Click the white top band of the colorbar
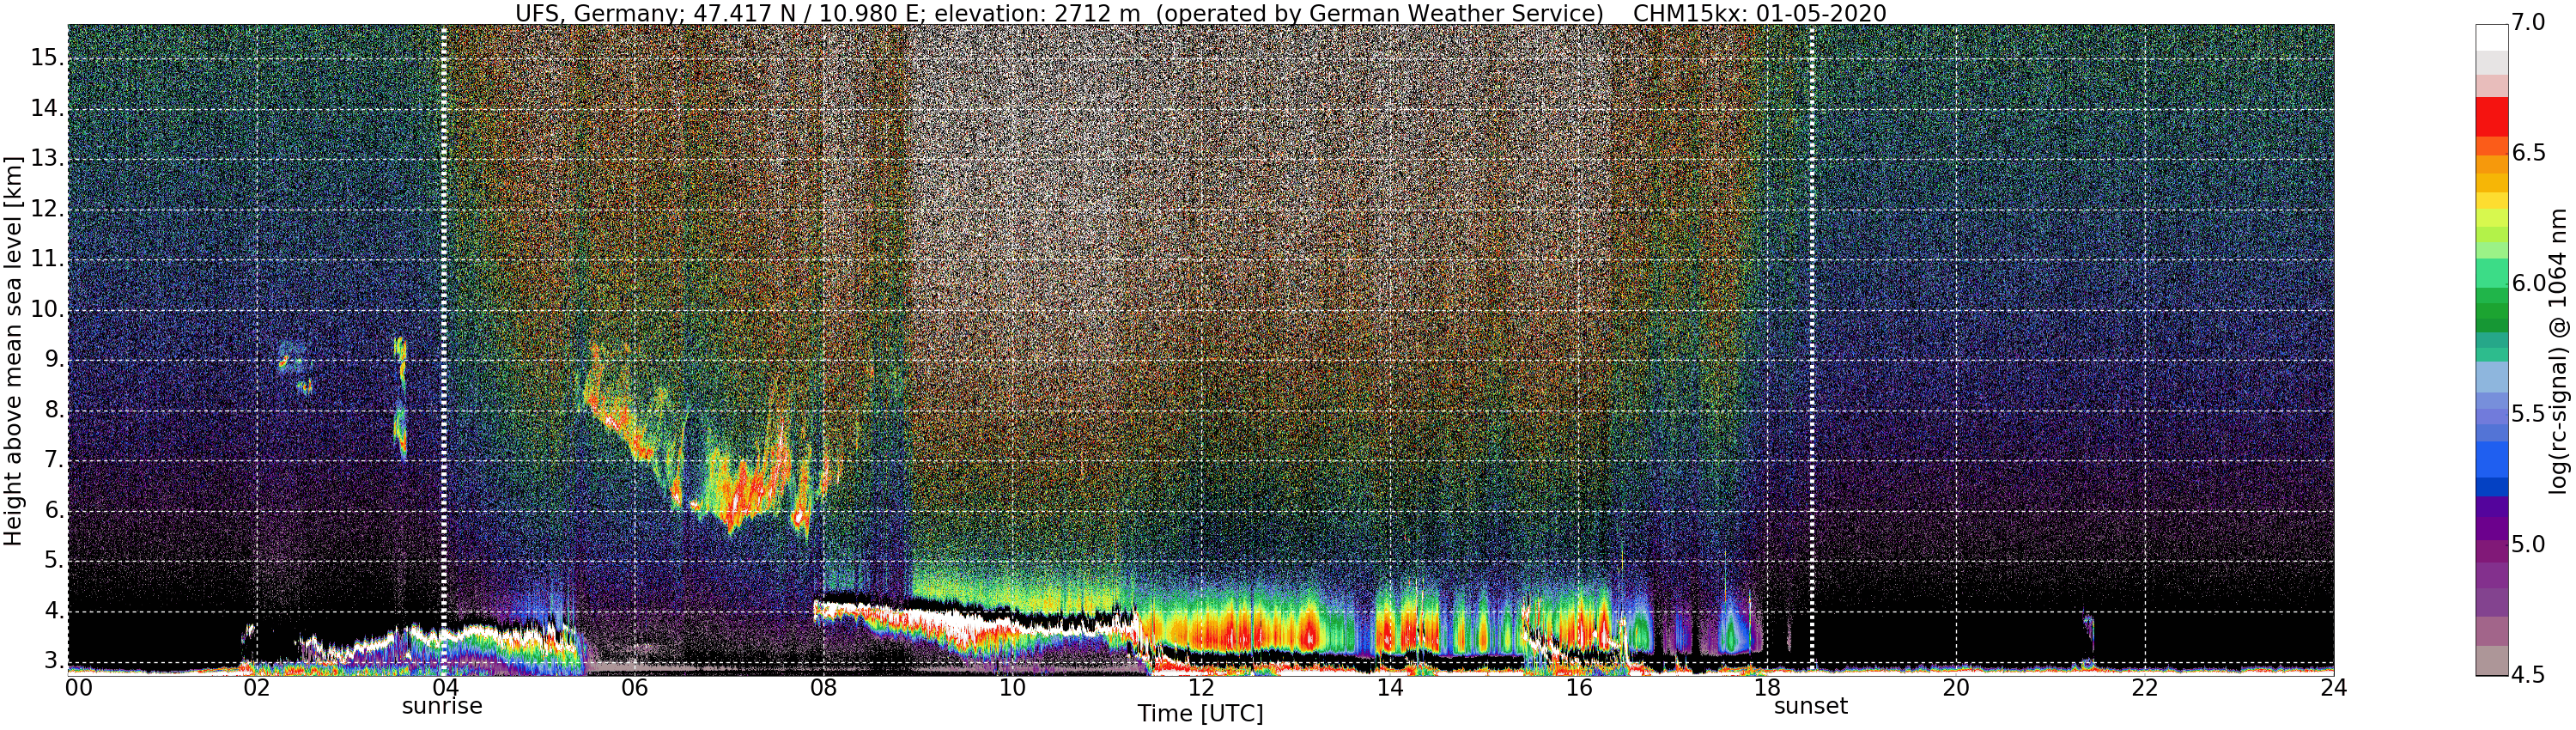Screen dimensions: 2576x730 [2491, 37]
